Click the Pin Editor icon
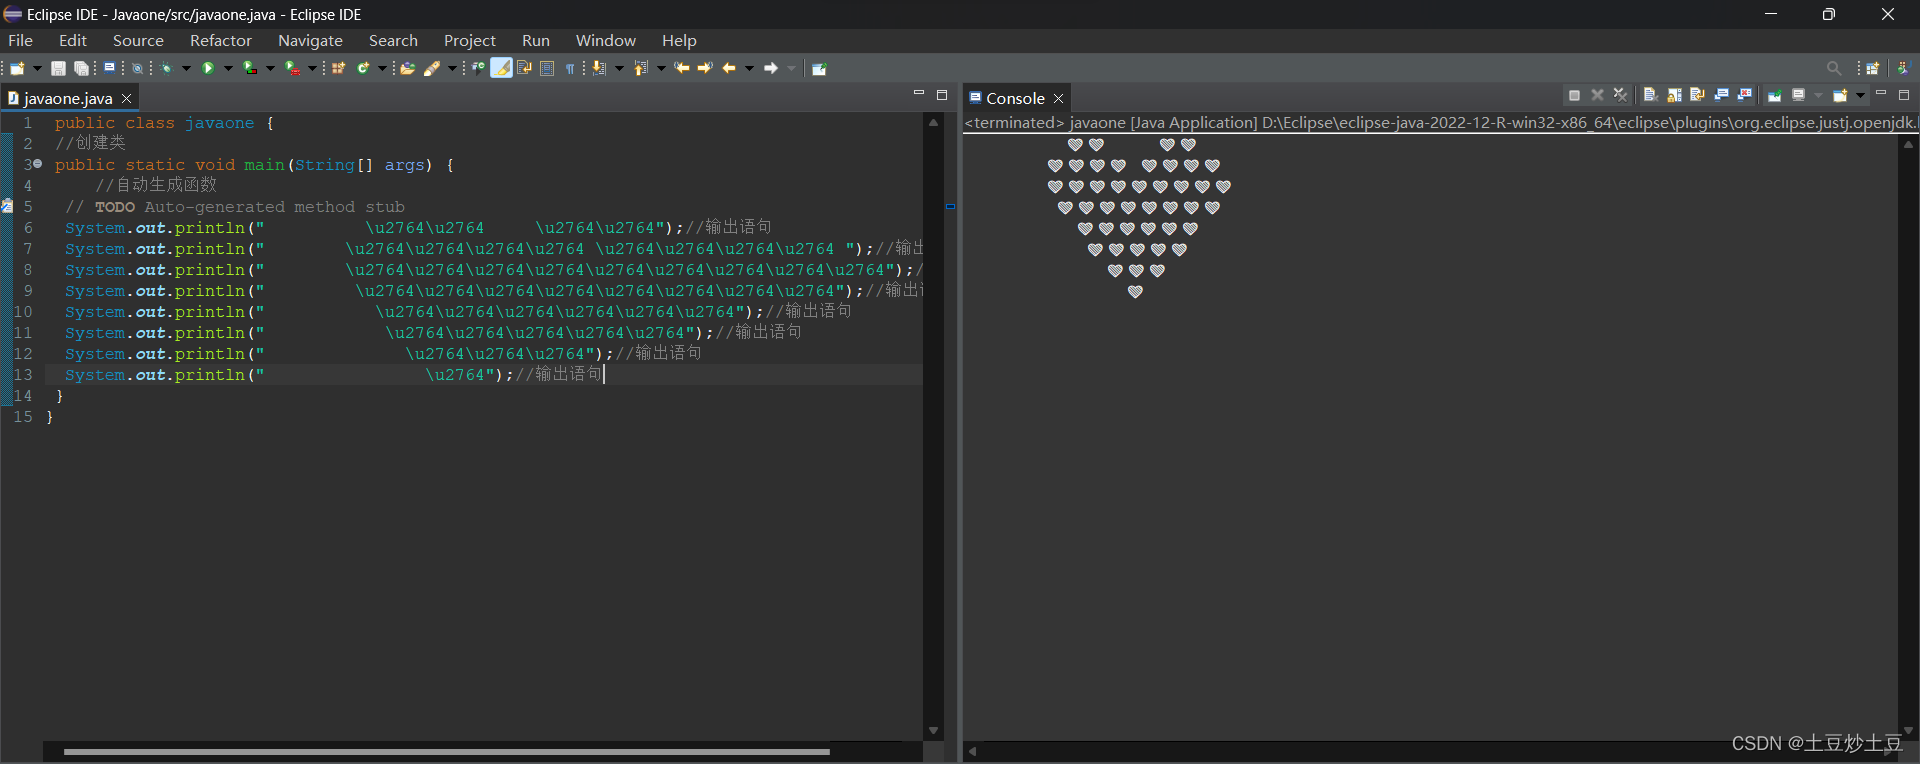The image size is (1920, 764). click(819, 68)
